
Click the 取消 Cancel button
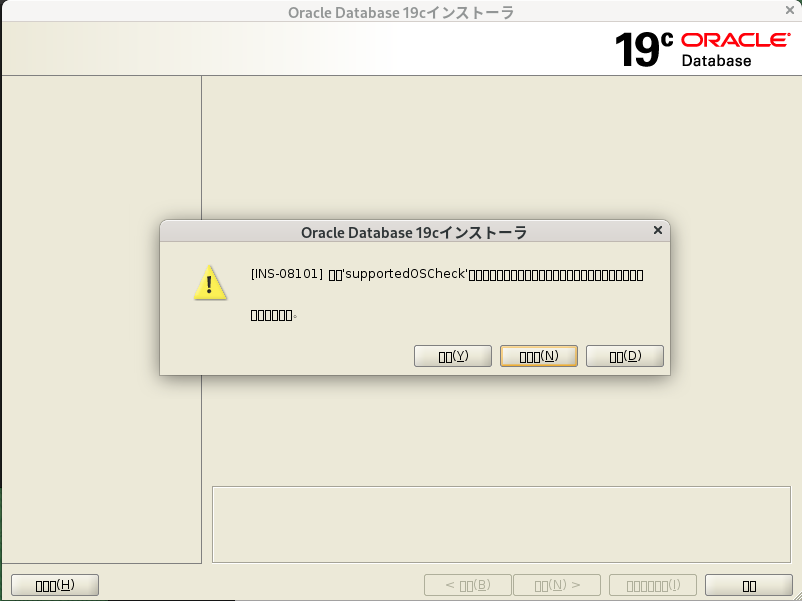748,584
